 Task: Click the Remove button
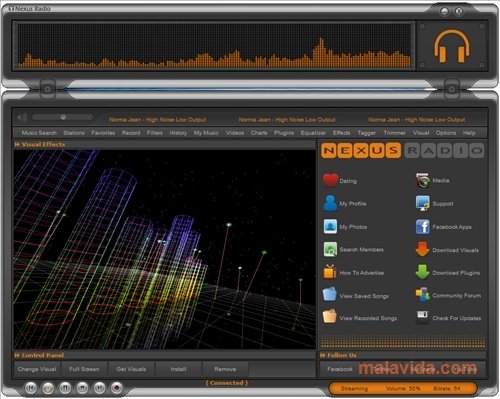225,369
